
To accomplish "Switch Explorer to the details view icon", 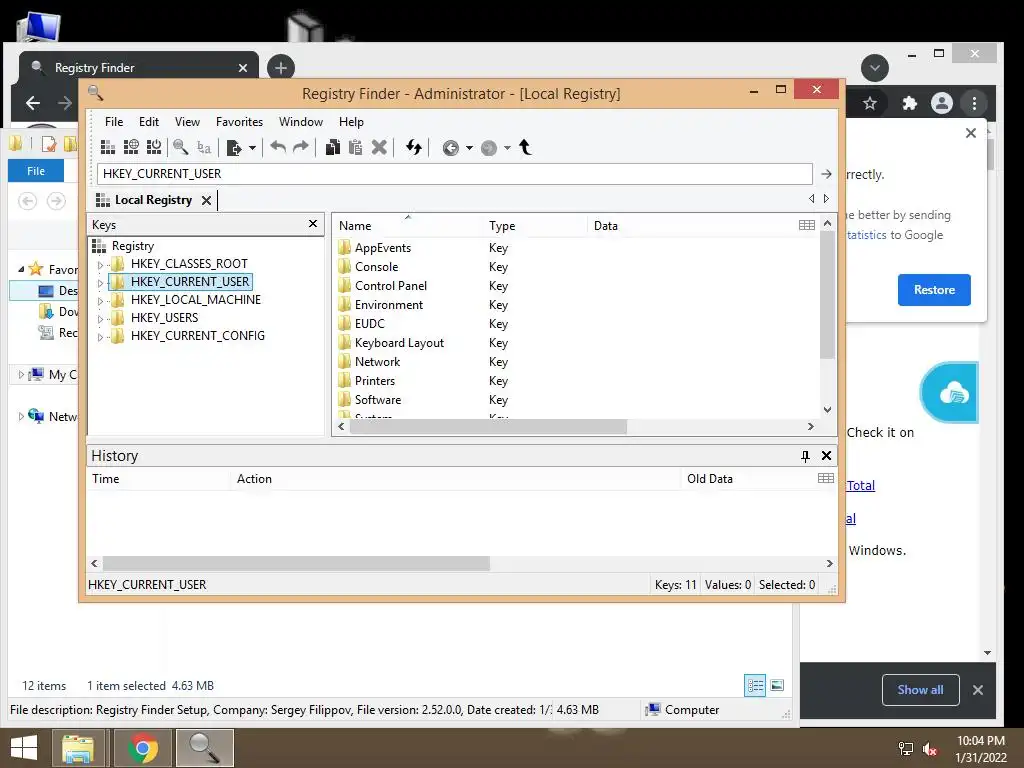I will pos(756,685).
